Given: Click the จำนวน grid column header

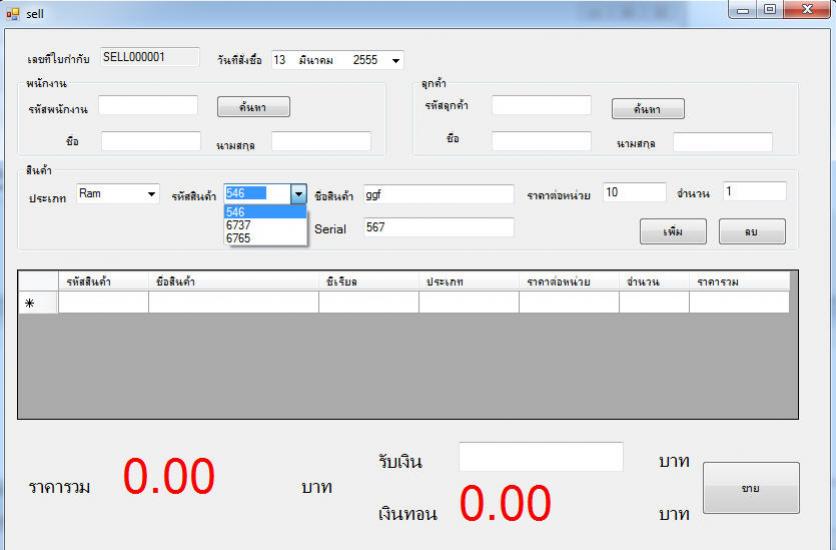Looking at the screenshot, I should (654, 281).
